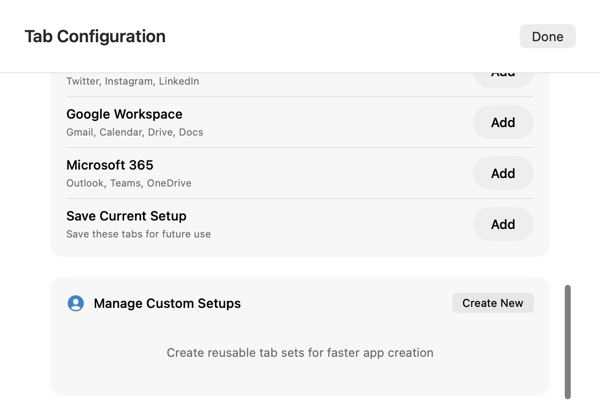This screenshot has width=600, height=420.
Task: Click 'Create reusable tab sets' hint text
Action: (x=300, y=353)
